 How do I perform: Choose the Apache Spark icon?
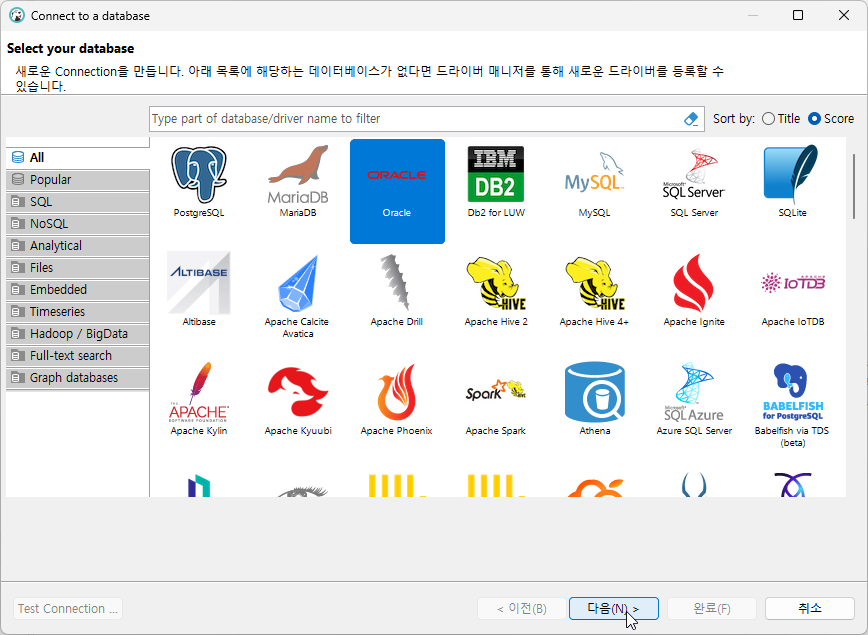pos(495,391)
